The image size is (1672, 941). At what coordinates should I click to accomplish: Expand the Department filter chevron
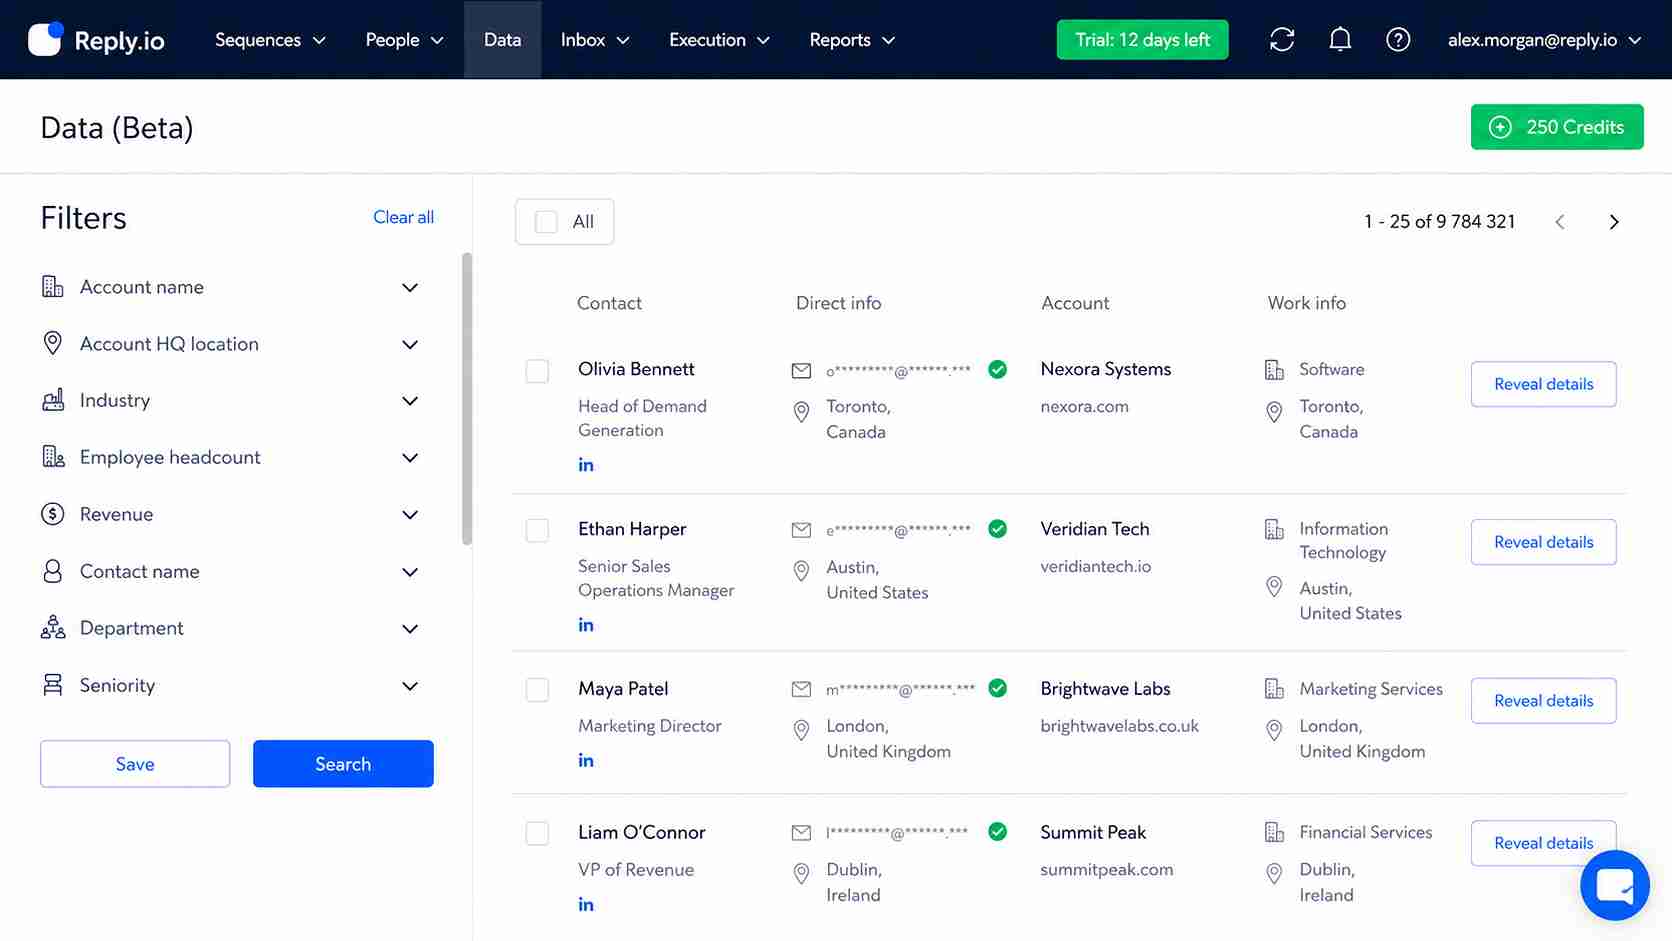(x=410, y=629)
